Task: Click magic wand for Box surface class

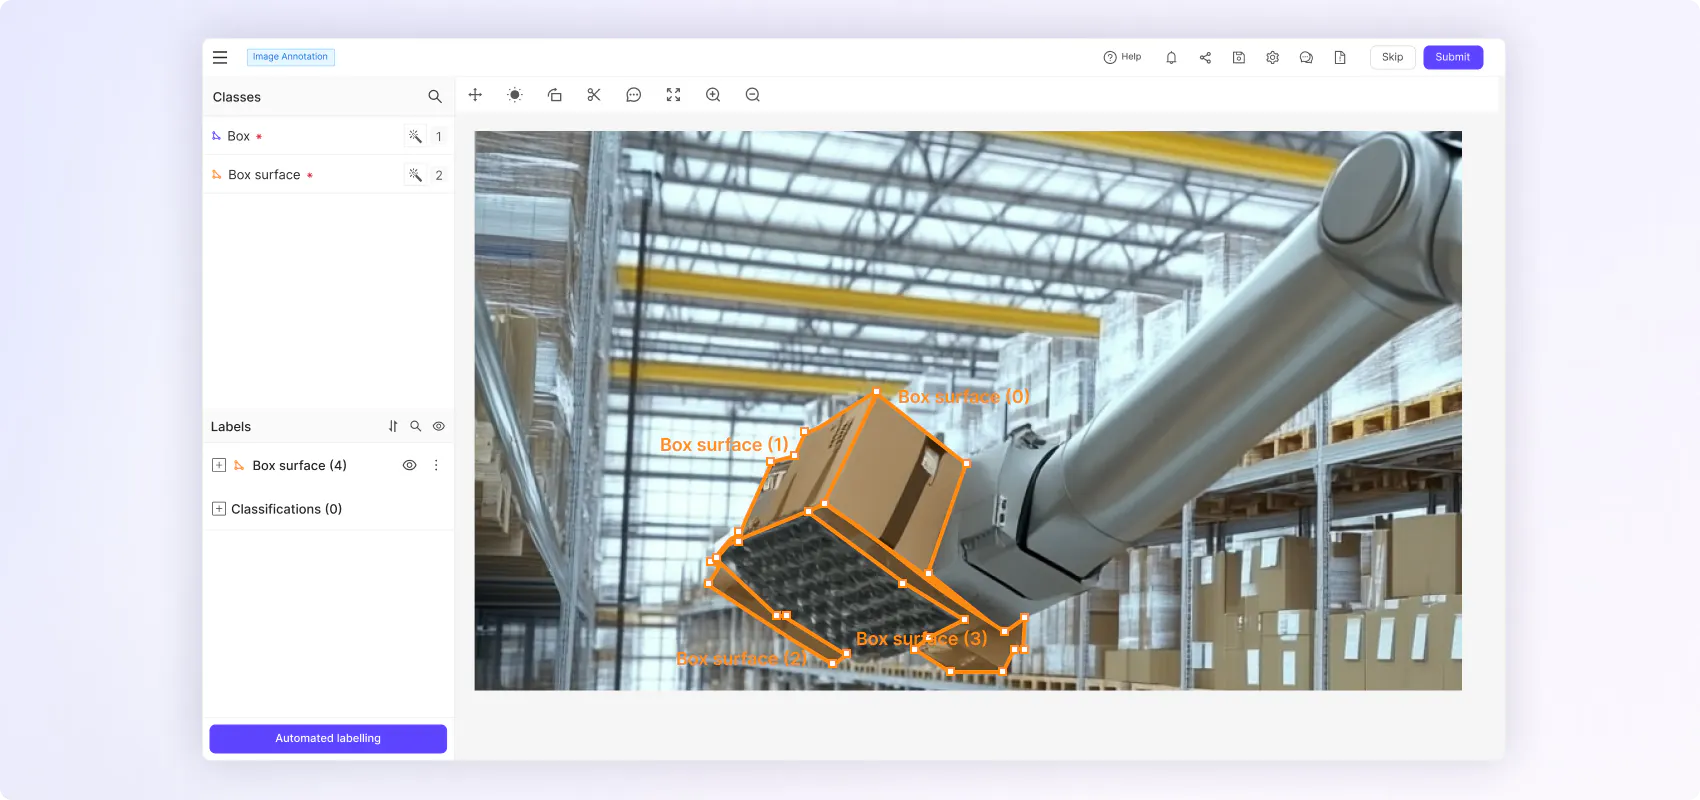Action: click(x=415, y=175)
